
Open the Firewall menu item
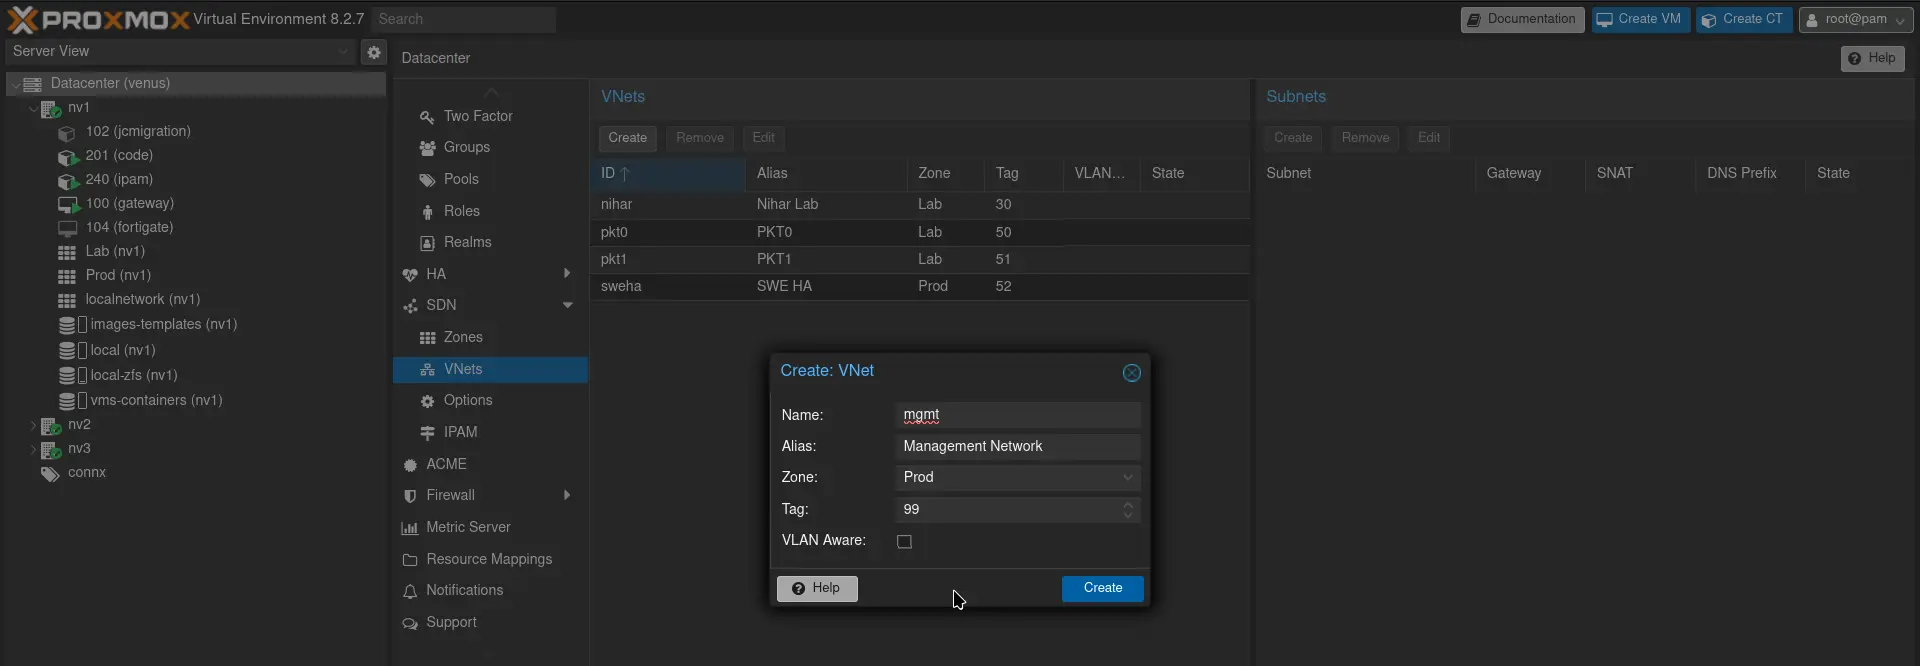(490, 496)
